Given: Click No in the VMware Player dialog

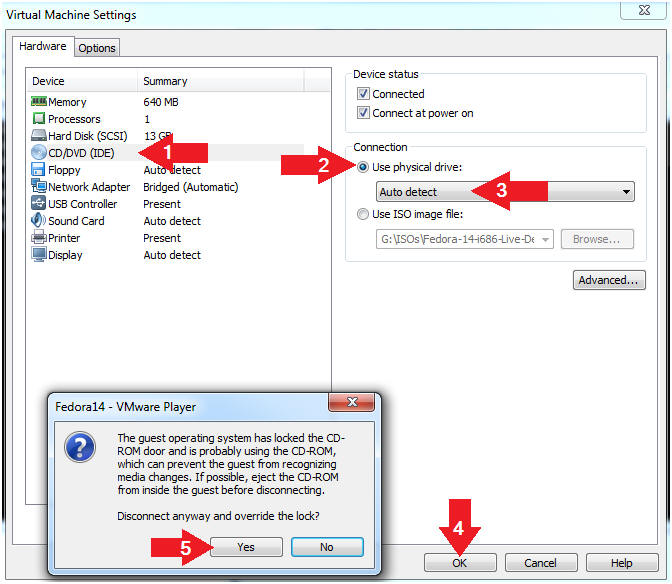Looking at the screenshot, I should (327, 547).
